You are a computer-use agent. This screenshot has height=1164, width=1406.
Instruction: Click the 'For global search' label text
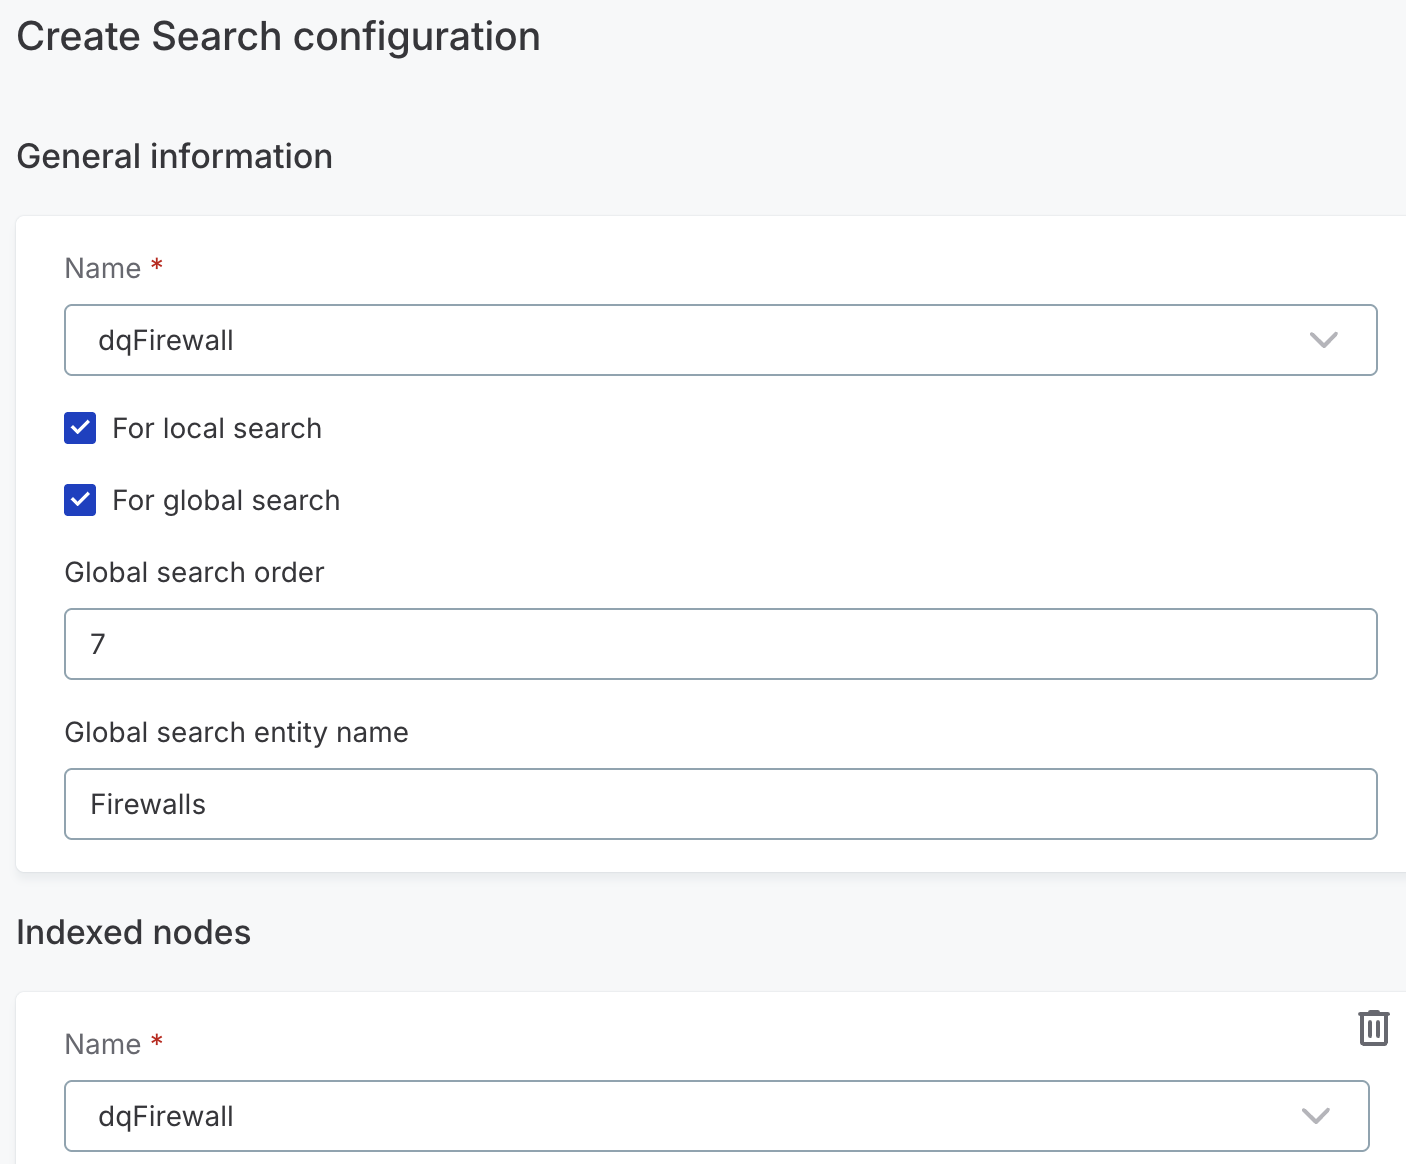click(x=226, y=500)
